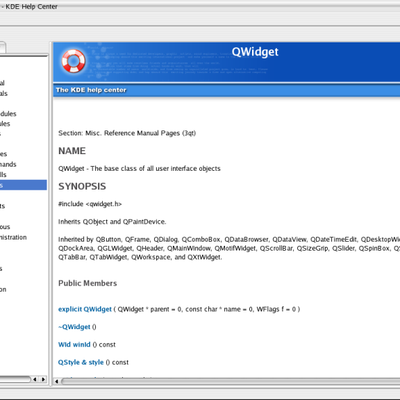
Task: Follow the WId winId link
Action: click(x=74, y=344)
